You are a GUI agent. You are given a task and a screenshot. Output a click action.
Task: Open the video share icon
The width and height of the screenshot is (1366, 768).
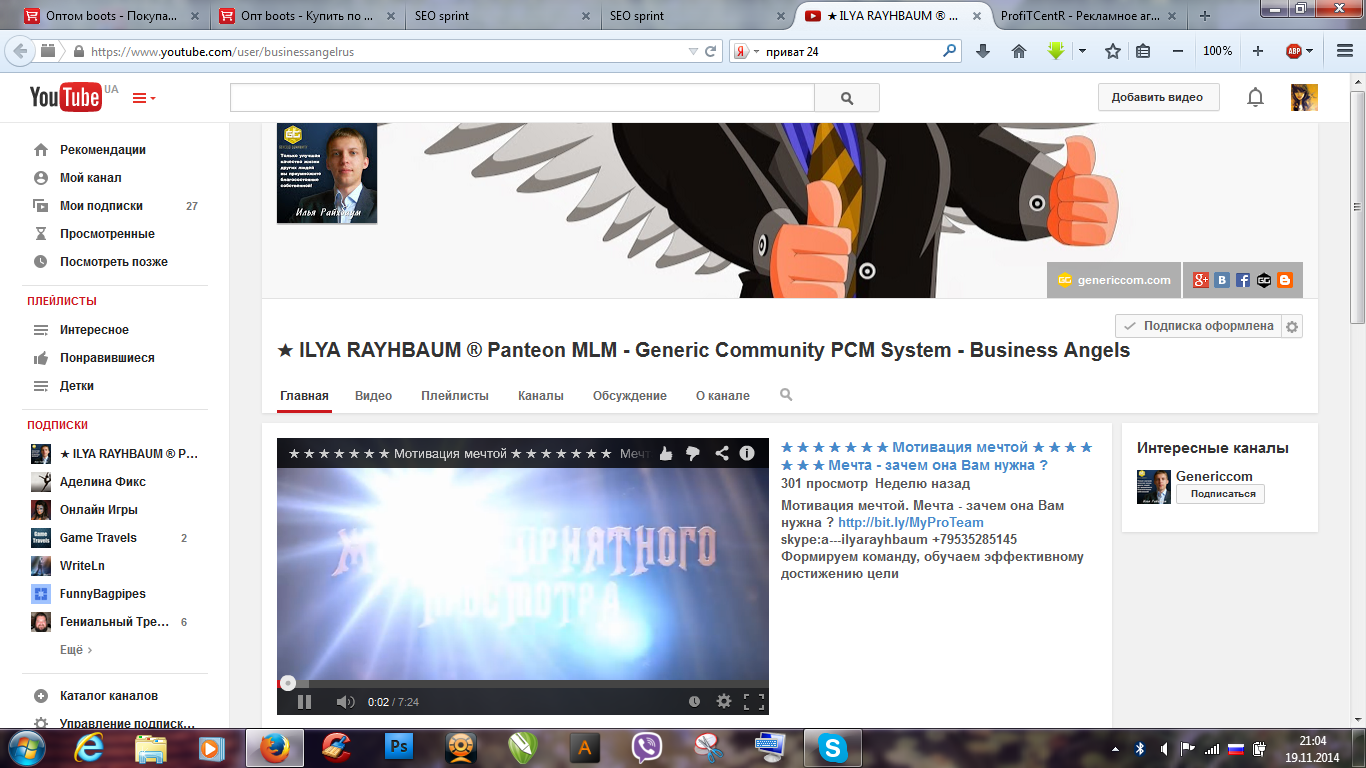[x=722, y=453]
